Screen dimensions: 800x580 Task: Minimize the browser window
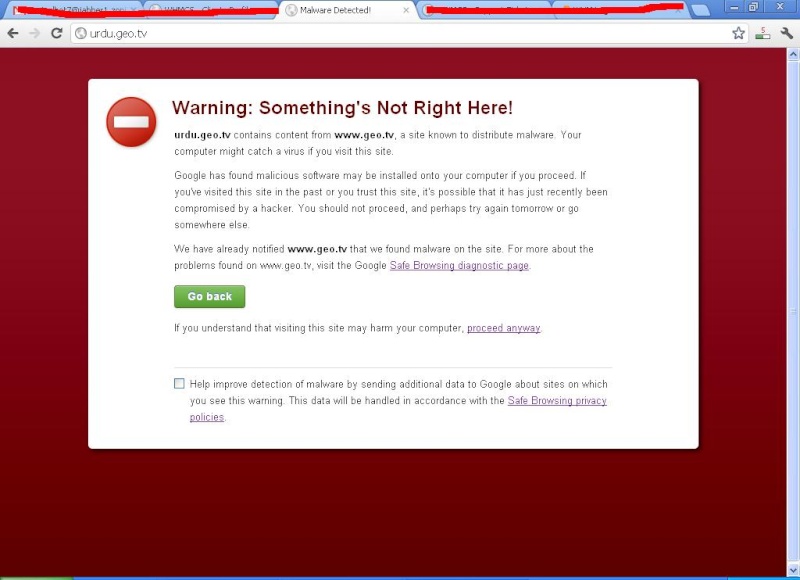[x=734, y=7]
